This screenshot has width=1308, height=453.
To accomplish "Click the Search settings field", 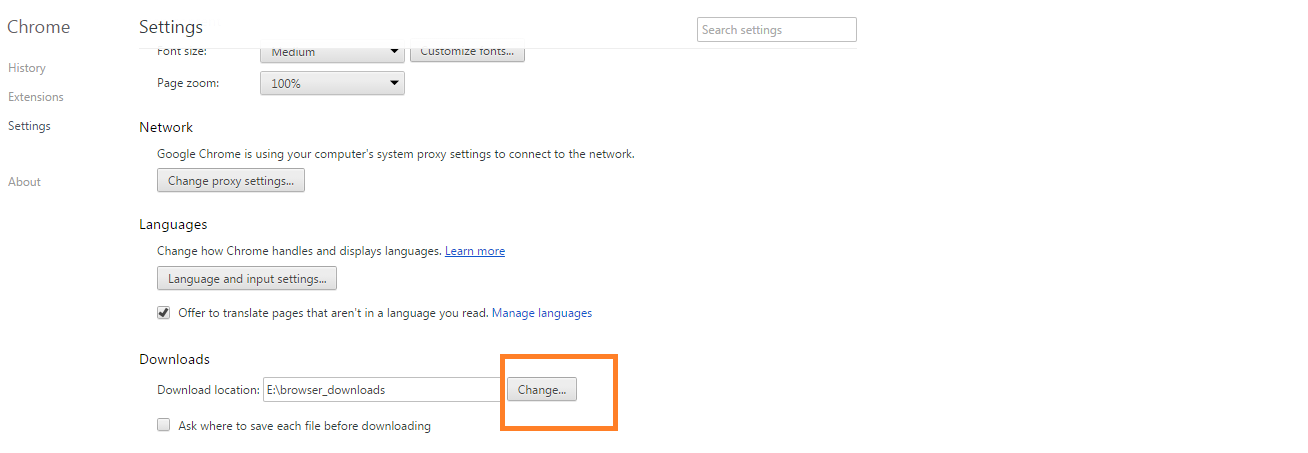I will [777, 30].
